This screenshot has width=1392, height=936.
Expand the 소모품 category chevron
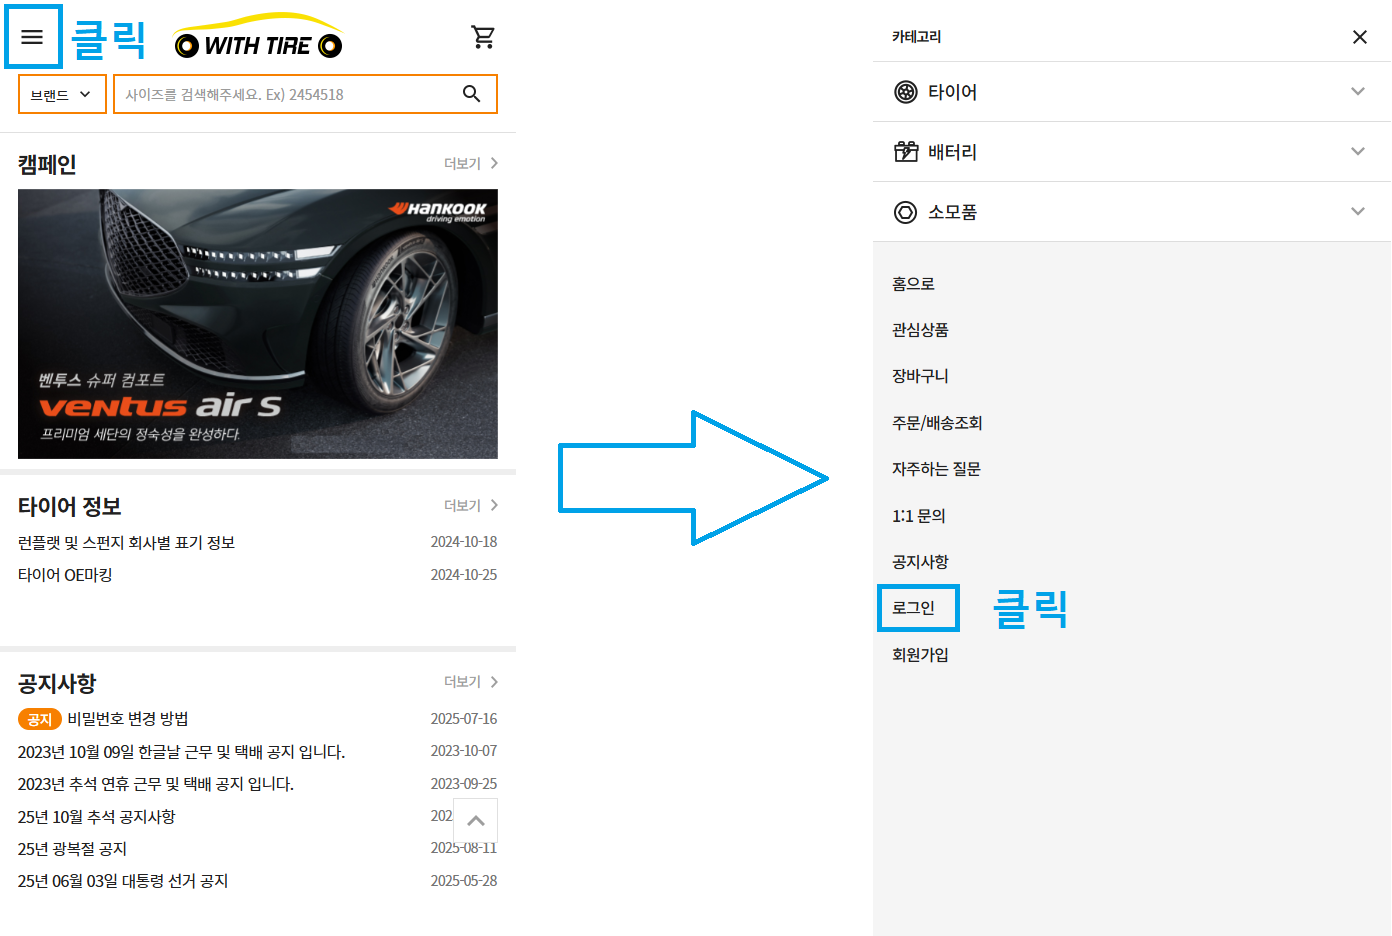pos(1357,212)
